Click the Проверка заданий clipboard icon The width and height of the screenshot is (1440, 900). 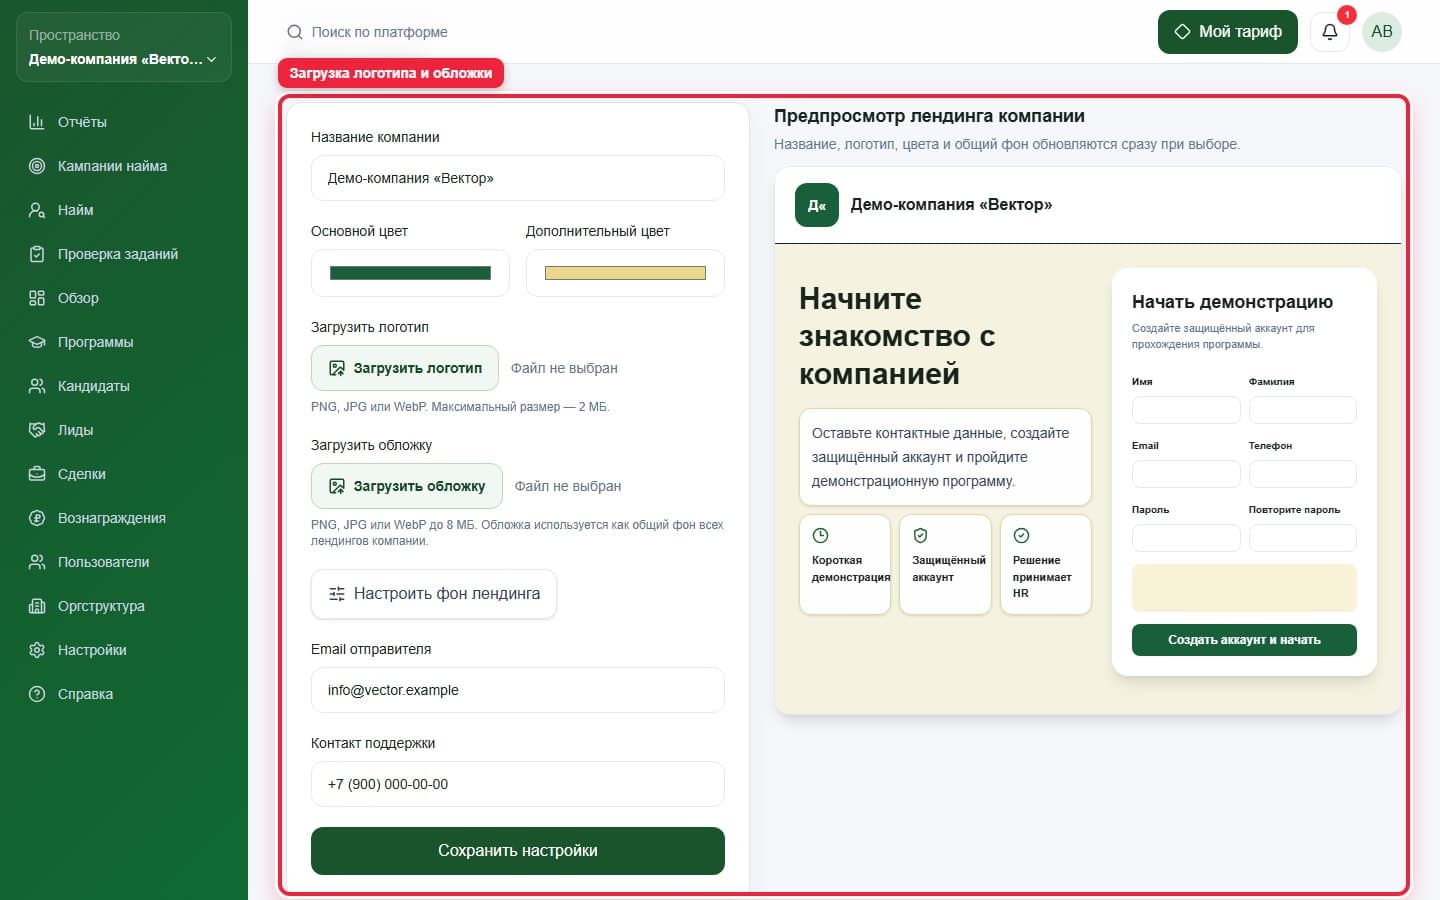(37, 254)
